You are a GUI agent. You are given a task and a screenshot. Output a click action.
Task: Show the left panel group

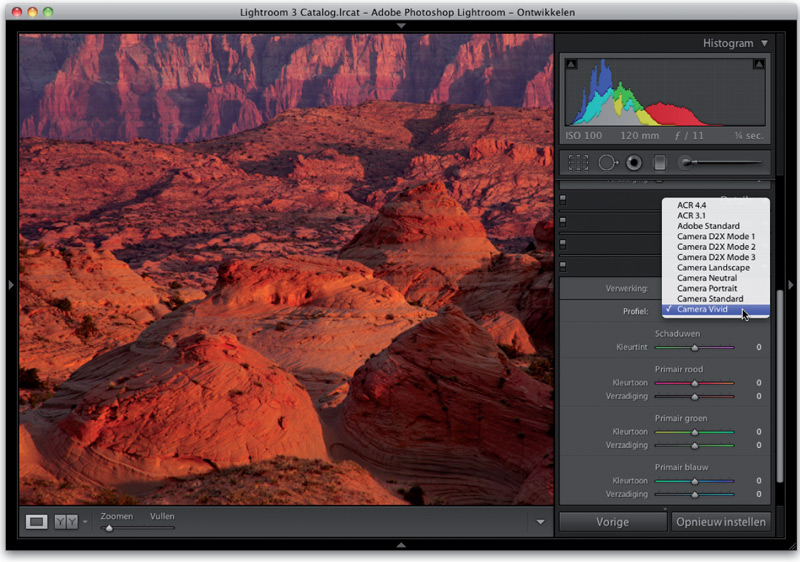click(x=11, y=285)
